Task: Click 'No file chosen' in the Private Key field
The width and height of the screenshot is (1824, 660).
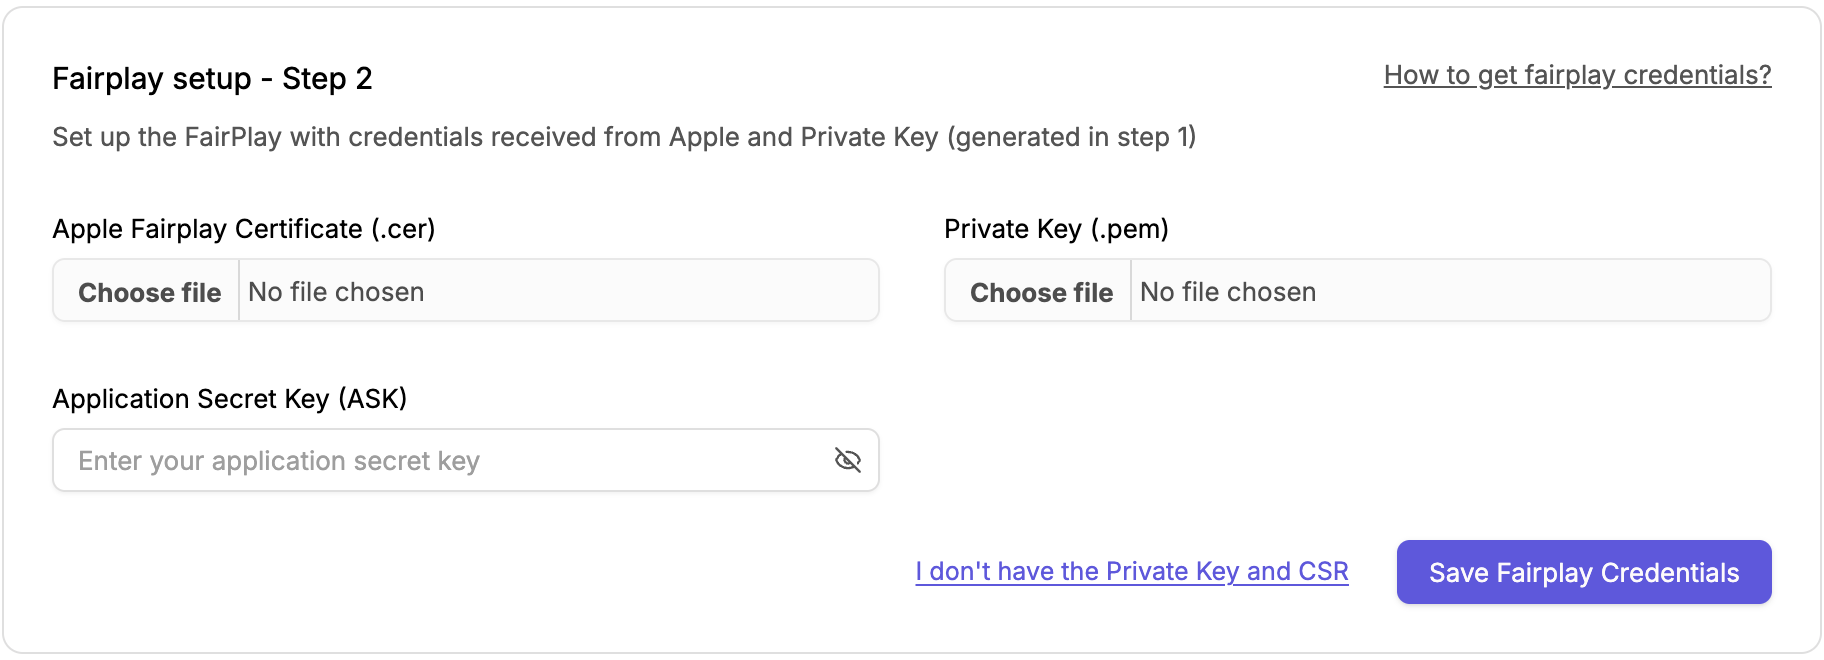Action: tap(1228, 292)
